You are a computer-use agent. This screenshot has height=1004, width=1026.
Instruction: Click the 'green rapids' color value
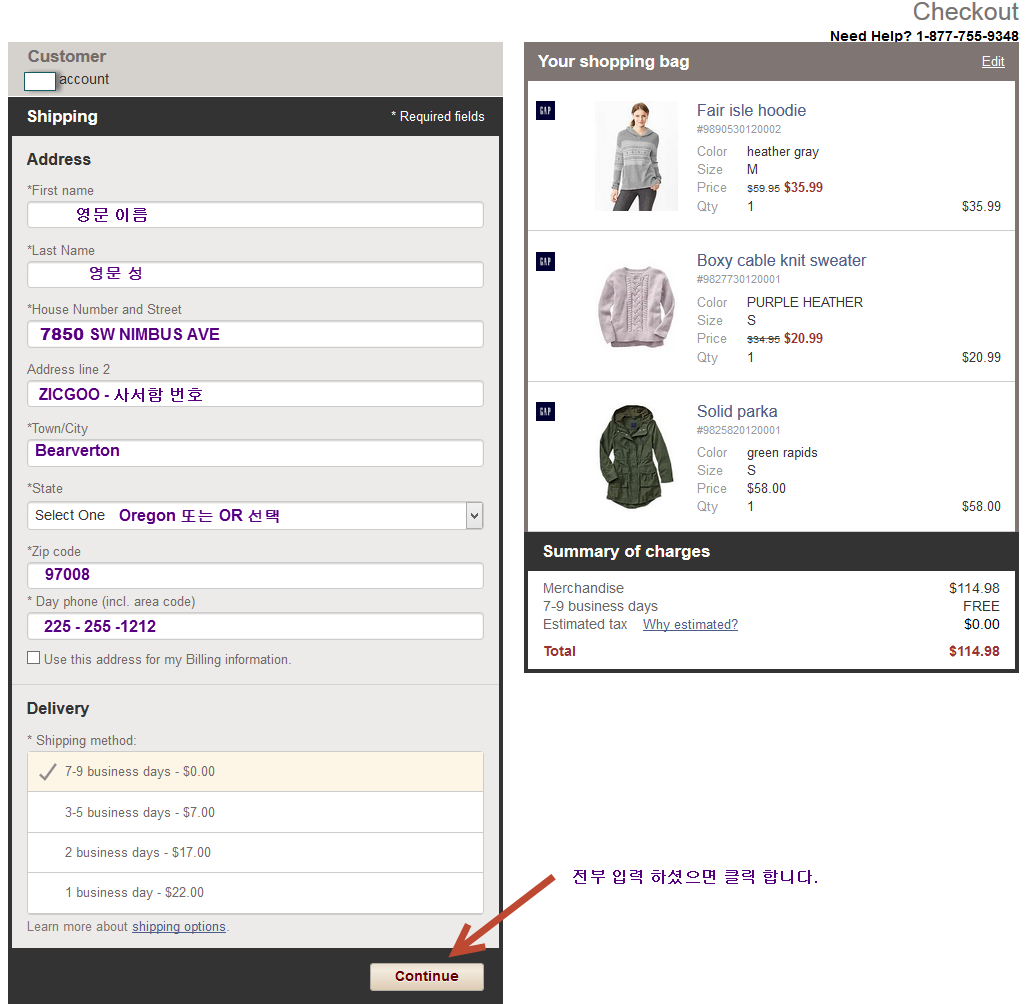782,453
